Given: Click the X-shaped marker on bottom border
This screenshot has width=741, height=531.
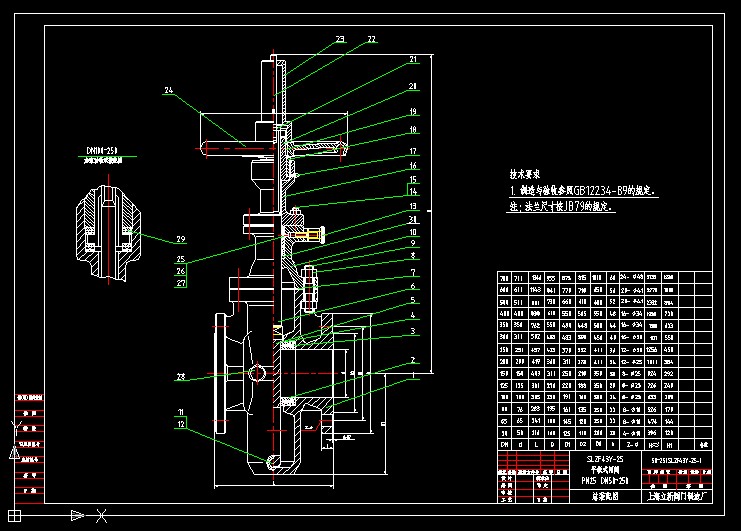Looking at the screenshot, I should [x=101, y=516].
